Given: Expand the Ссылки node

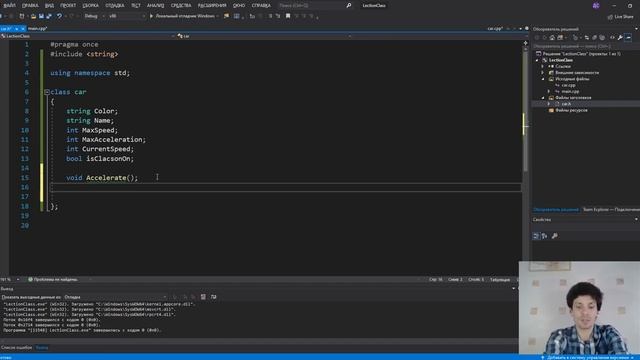Looking at the screenshot, I should click(543, 66).
